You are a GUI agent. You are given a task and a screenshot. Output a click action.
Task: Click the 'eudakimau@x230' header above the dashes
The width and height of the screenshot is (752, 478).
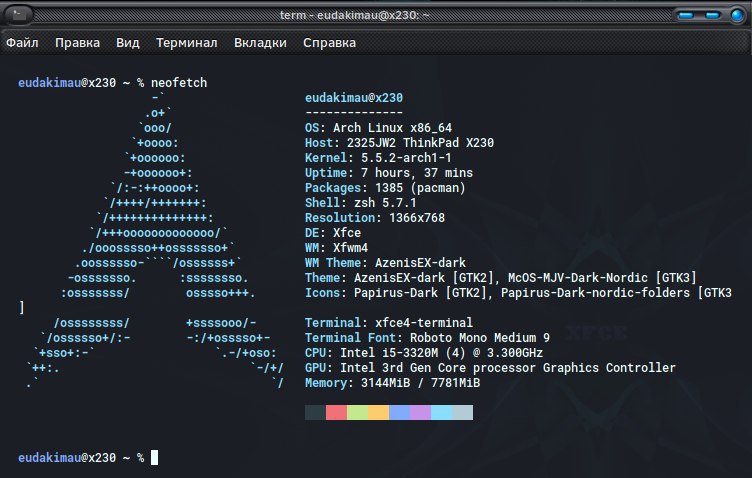[354, 98]
